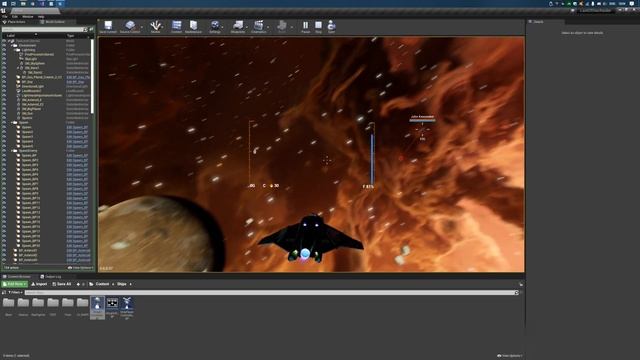Hide the SM_BigPlanet actor
Viewport: 640px width, 360px height.
point(4,109)
